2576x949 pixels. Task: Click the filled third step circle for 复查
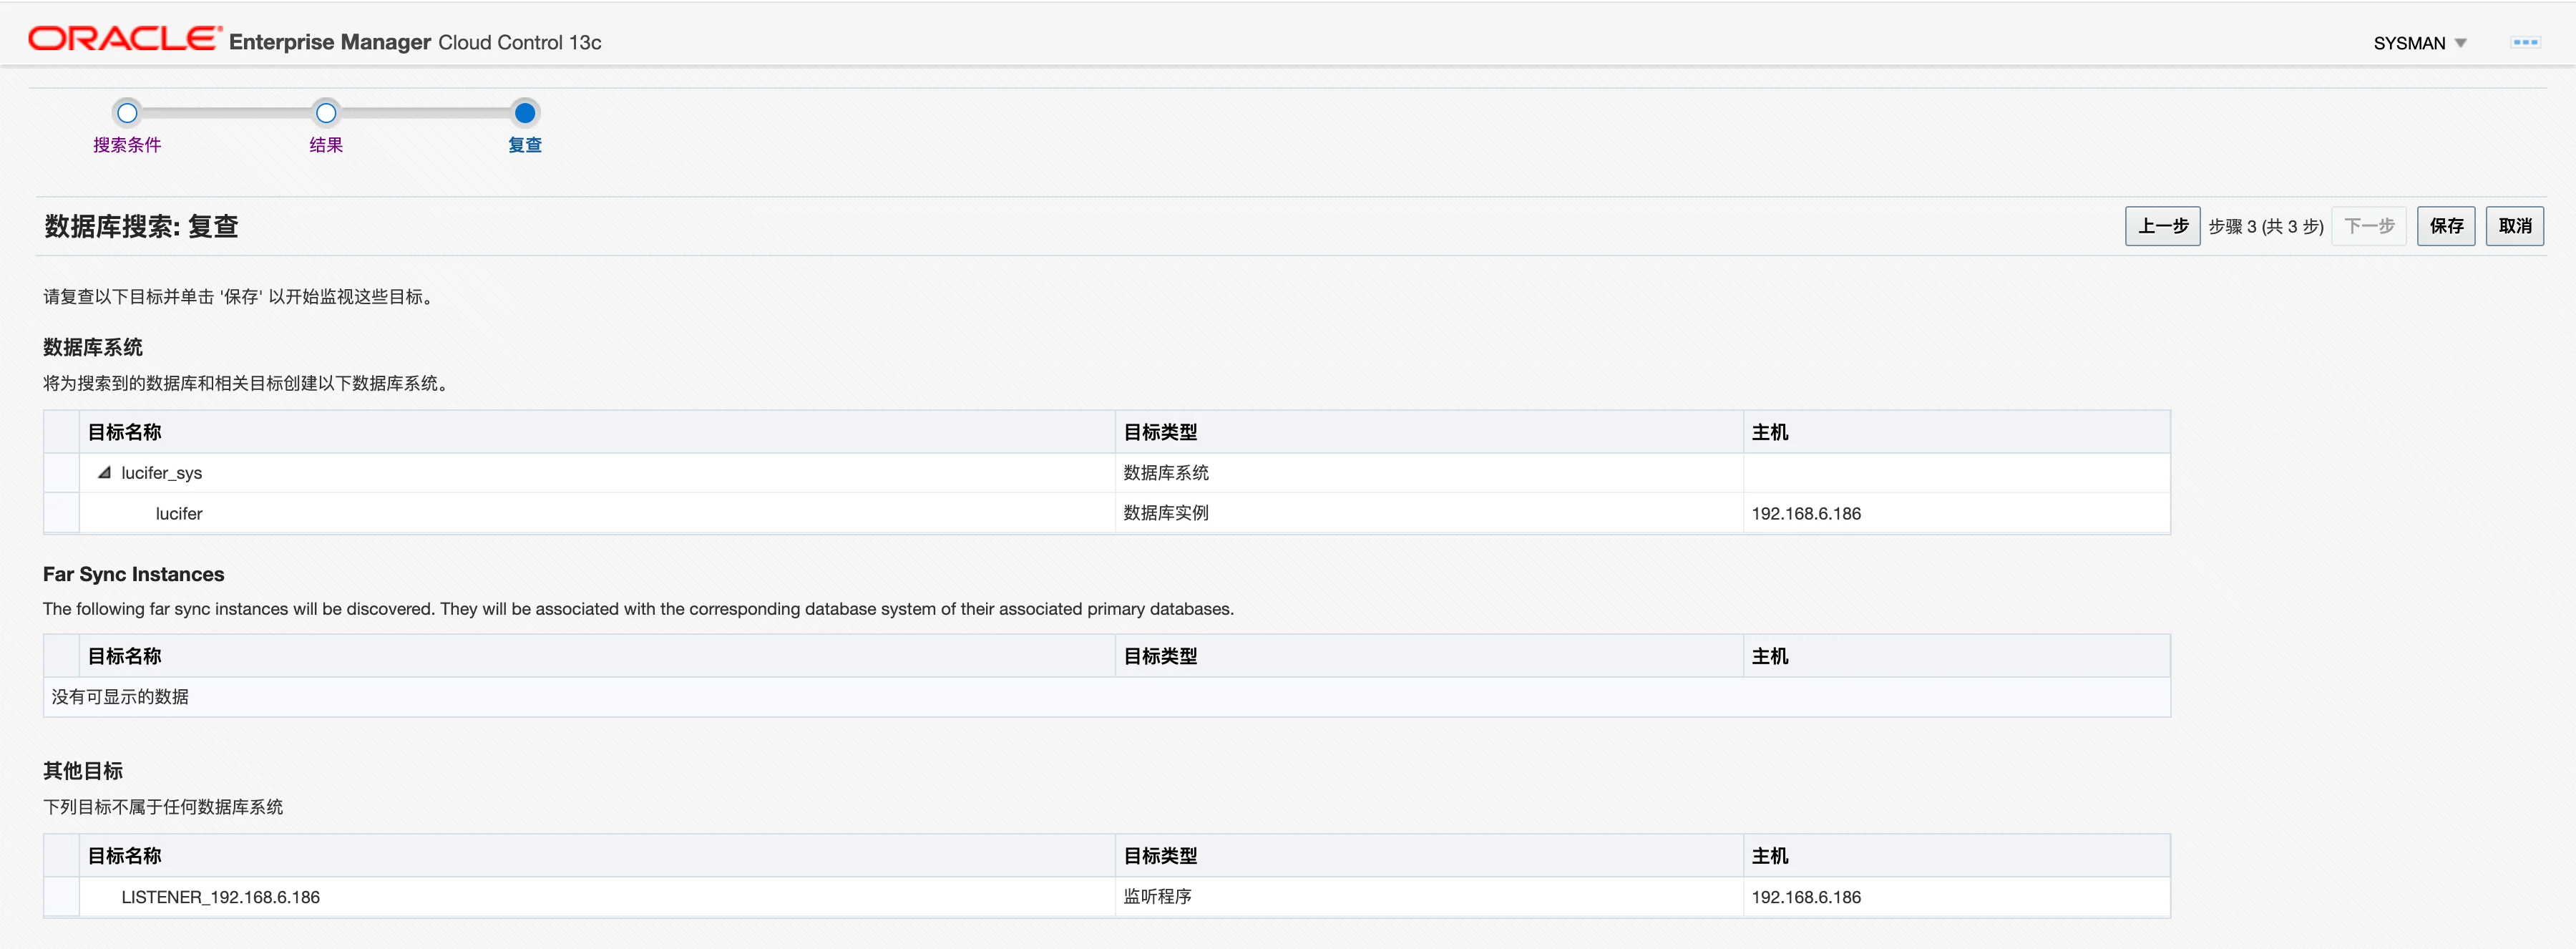[525, 113]
